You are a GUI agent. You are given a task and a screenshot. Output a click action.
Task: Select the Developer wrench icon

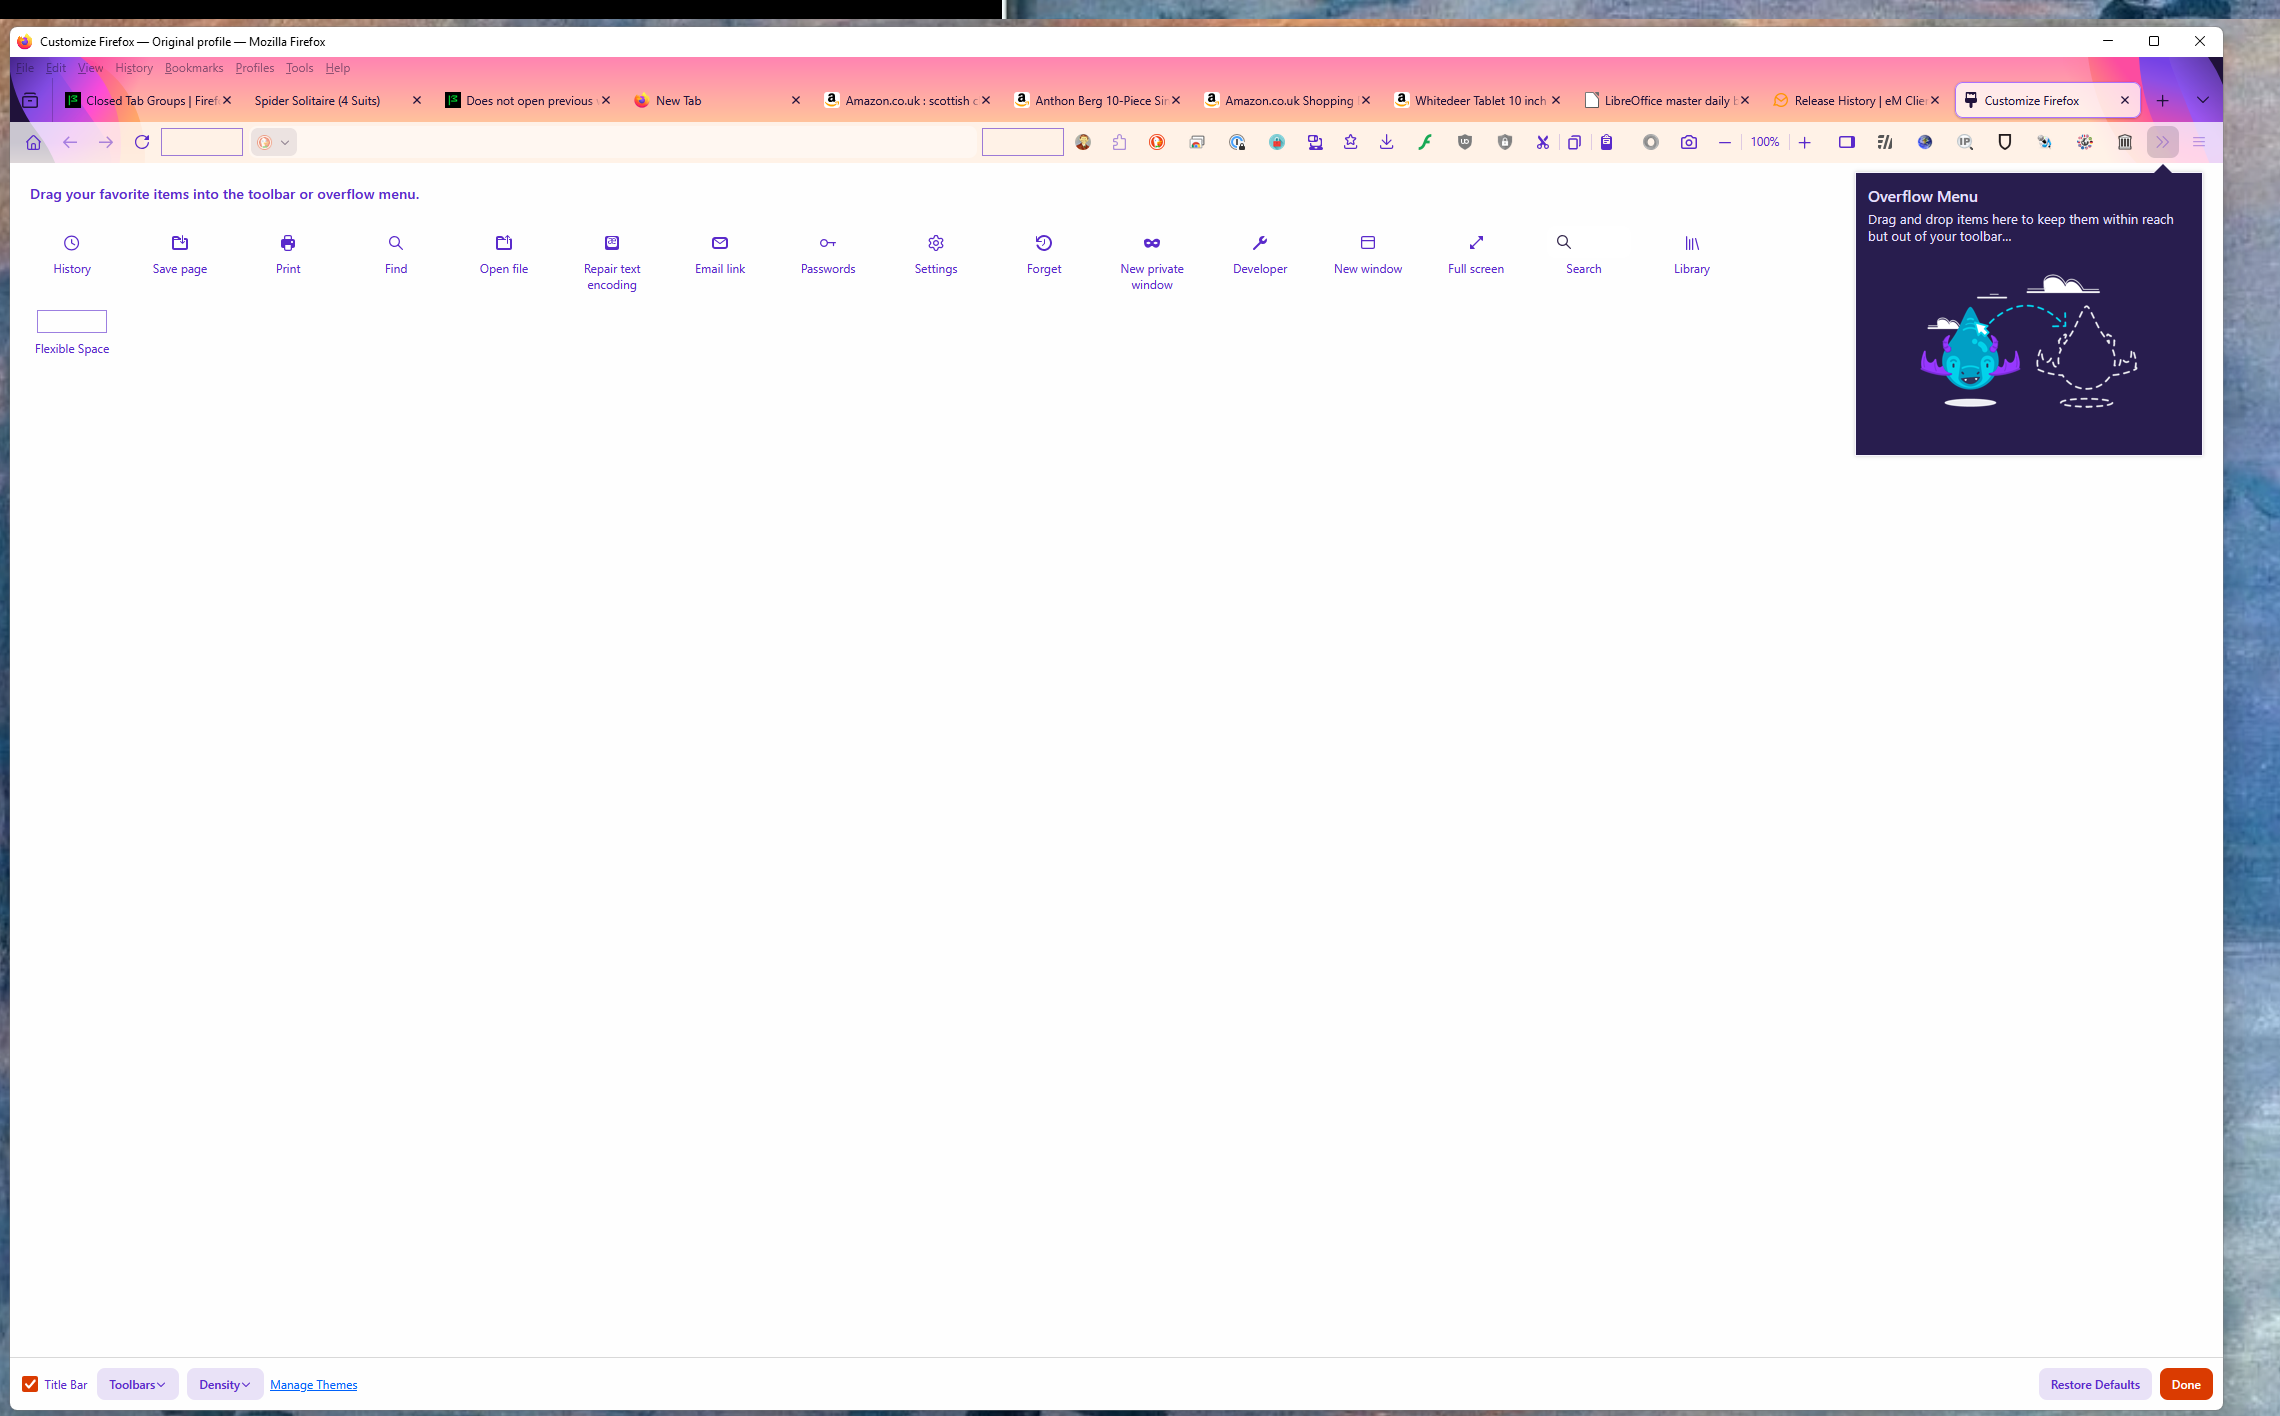1260,243
